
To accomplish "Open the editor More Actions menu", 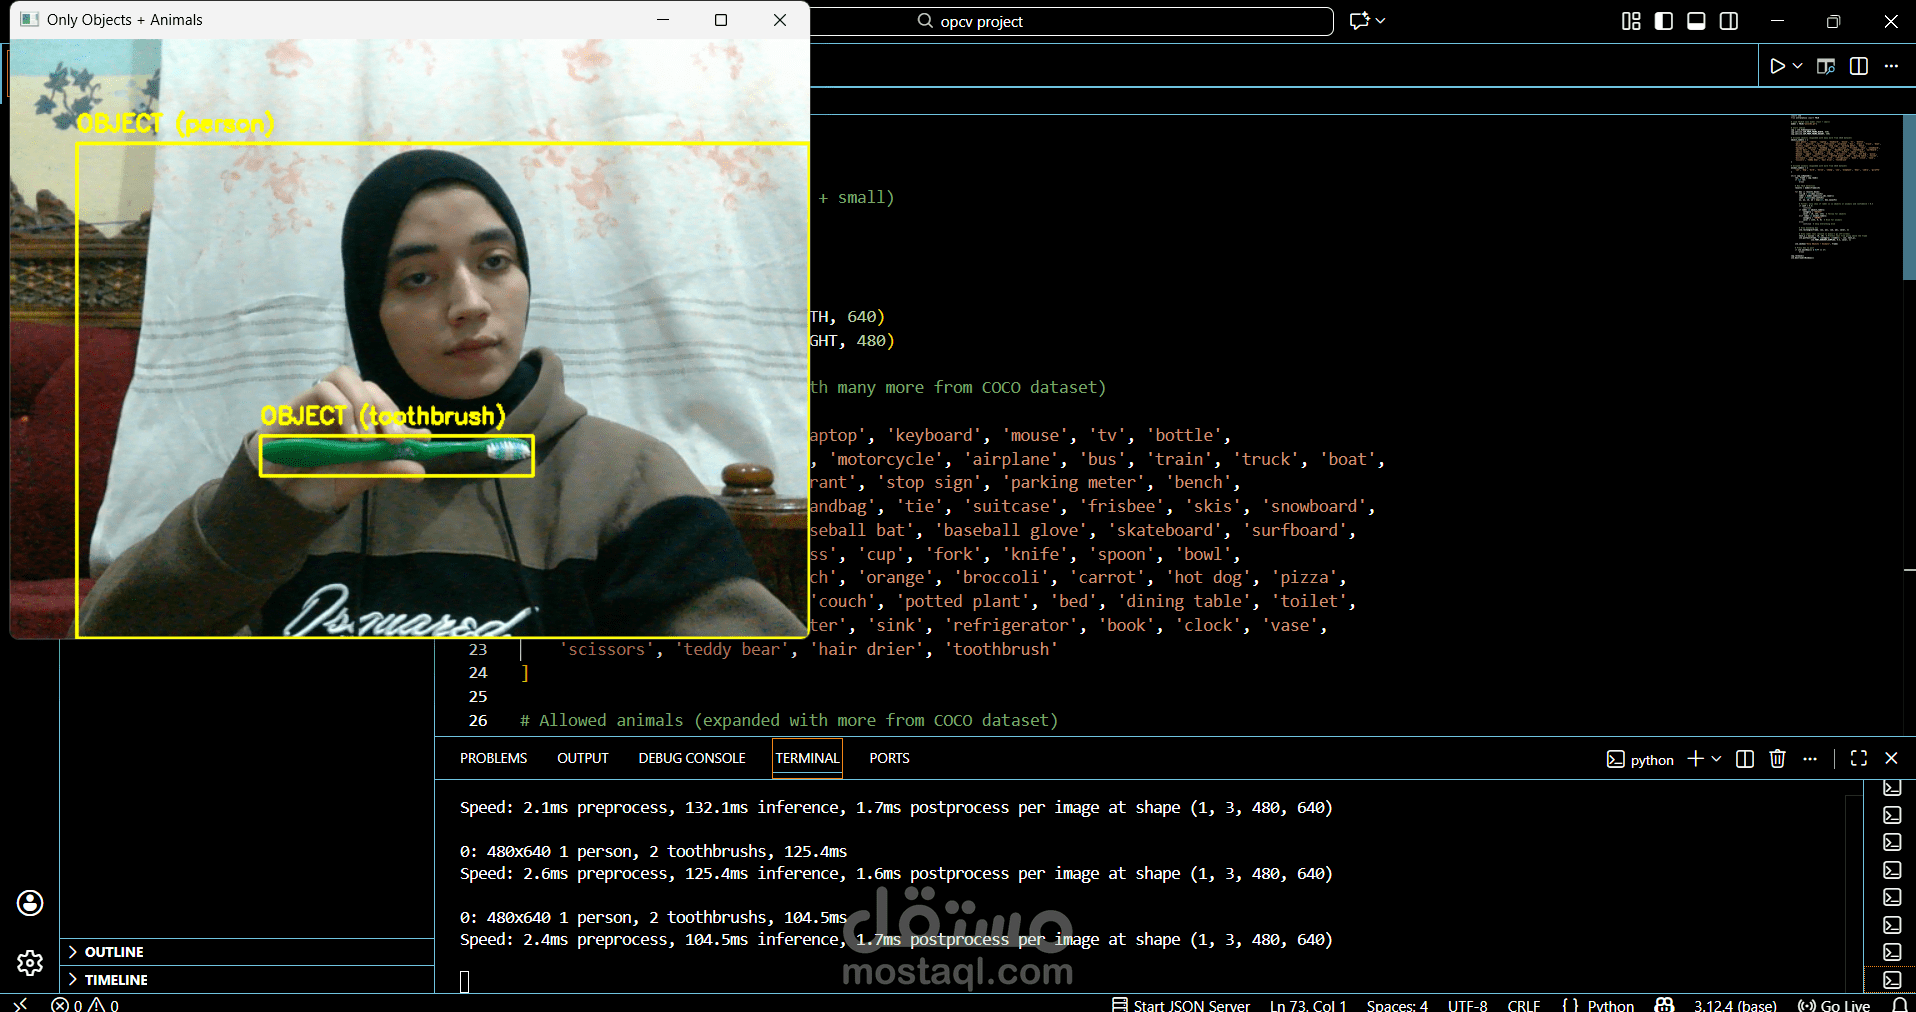I will [1891, 66].
